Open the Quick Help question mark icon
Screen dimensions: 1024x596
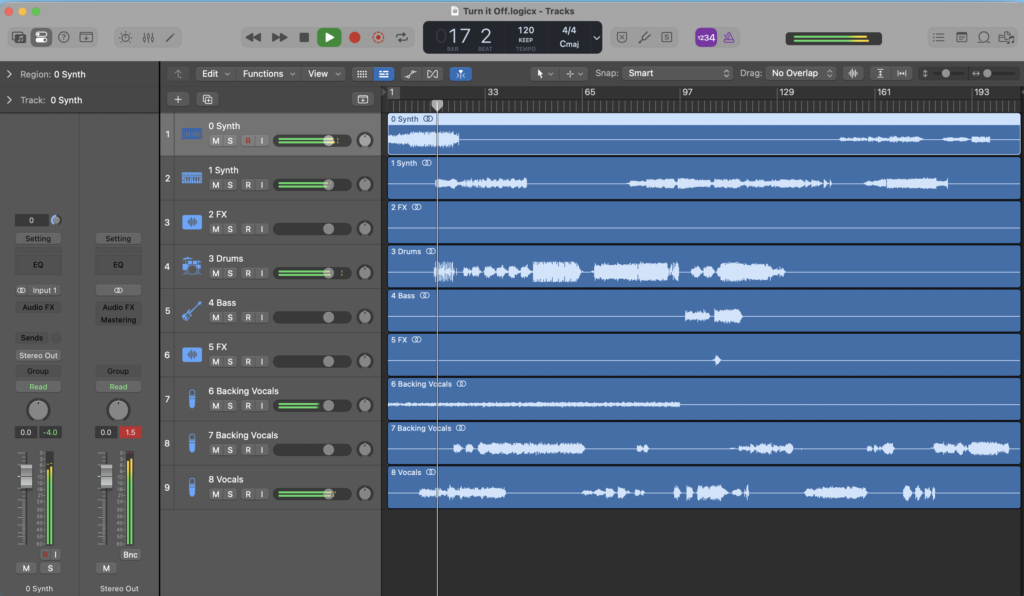pyautogui.click(x=64, y=37)
